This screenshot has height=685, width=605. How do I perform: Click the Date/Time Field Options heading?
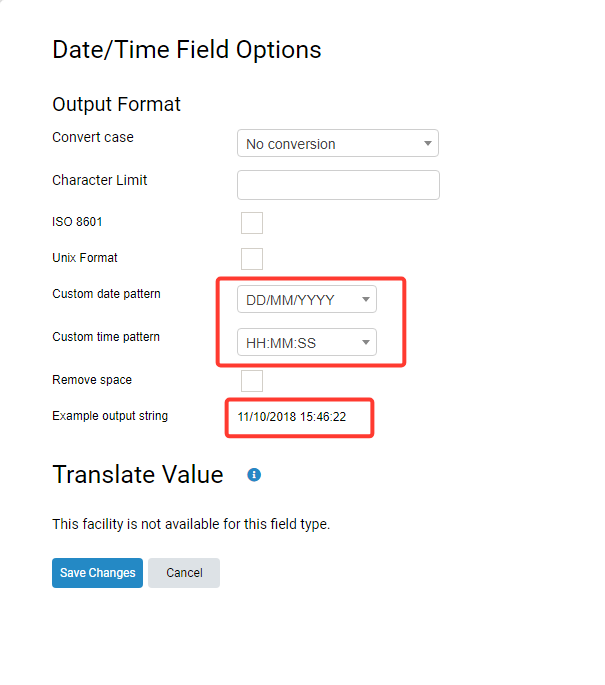coord(187,49)
